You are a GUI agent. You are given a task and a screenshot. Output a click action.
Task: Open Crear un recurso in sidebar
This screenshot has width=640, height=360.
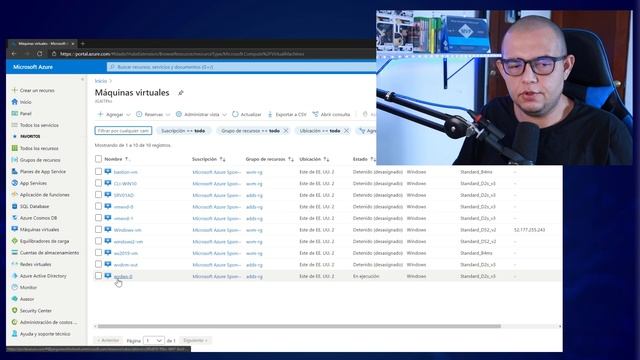tap(37, 90)
